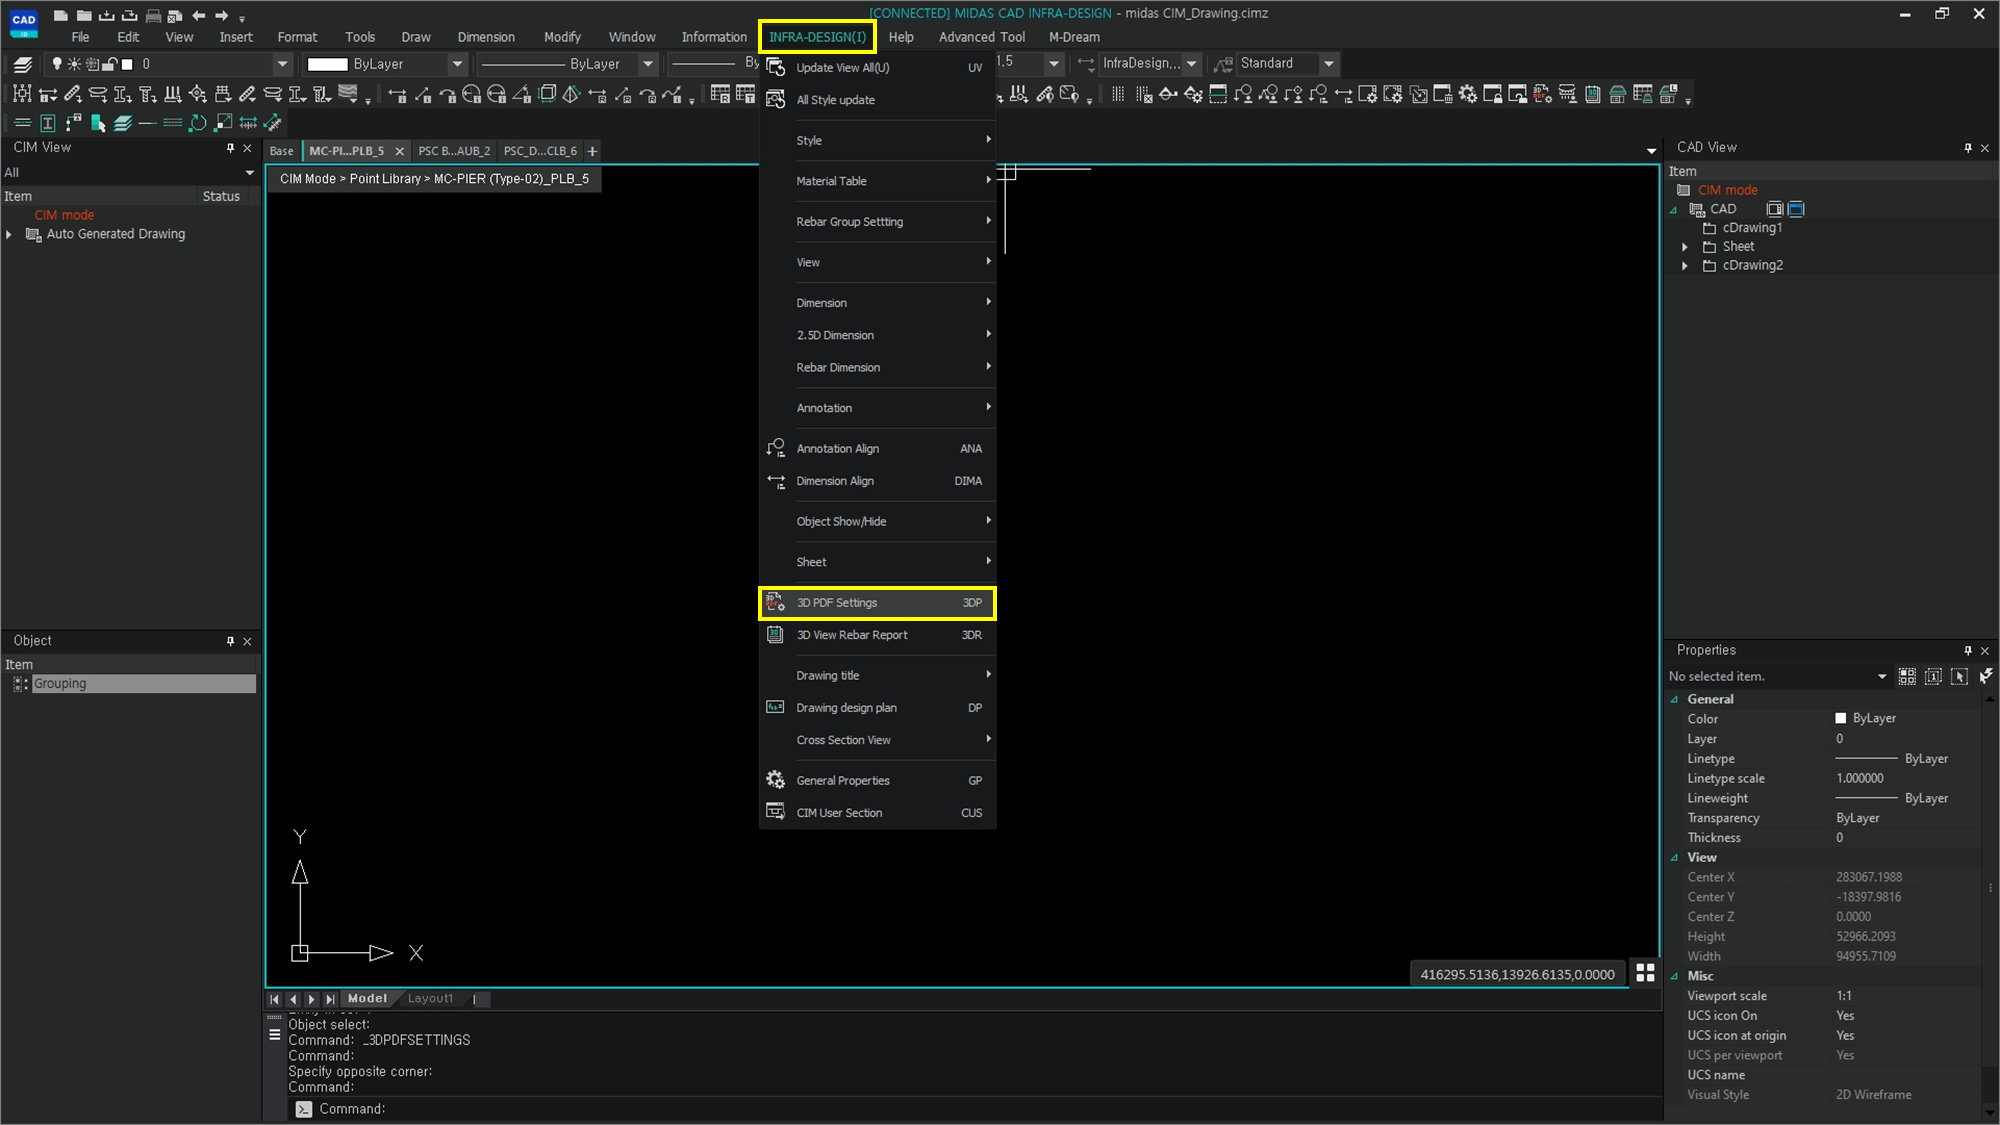Toggle pin on Properties panel
This screenshot has height=1125, width=2000.
tap(1968, 651)
